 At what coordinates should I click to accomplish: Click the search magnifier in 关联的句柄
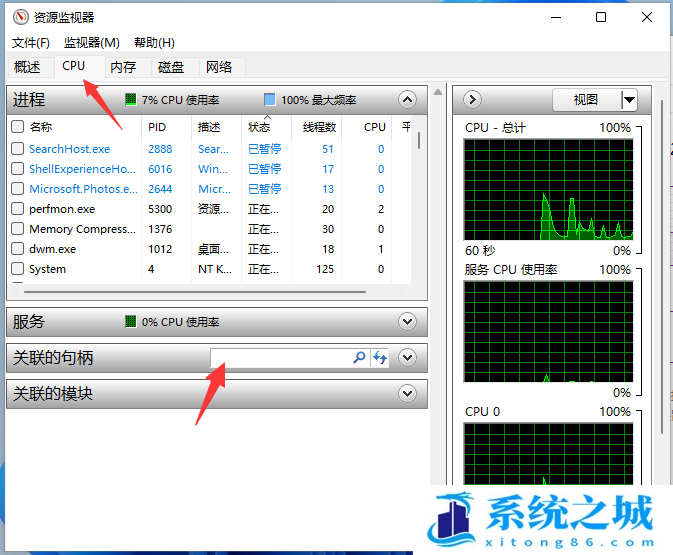coord(360,357)
